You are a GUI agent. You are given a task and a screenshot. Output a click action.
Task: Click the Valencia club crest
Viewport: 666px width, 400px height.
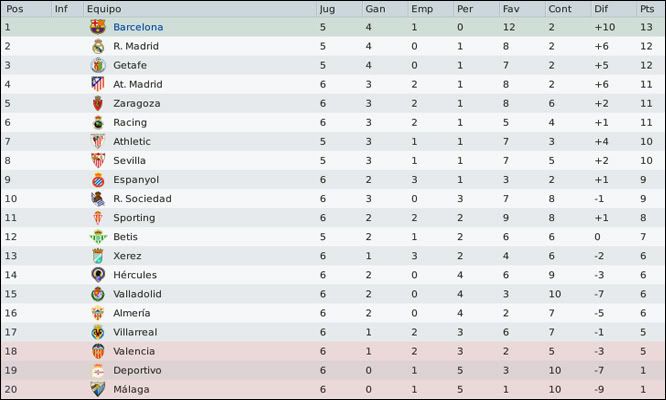[x=98, y=351]
